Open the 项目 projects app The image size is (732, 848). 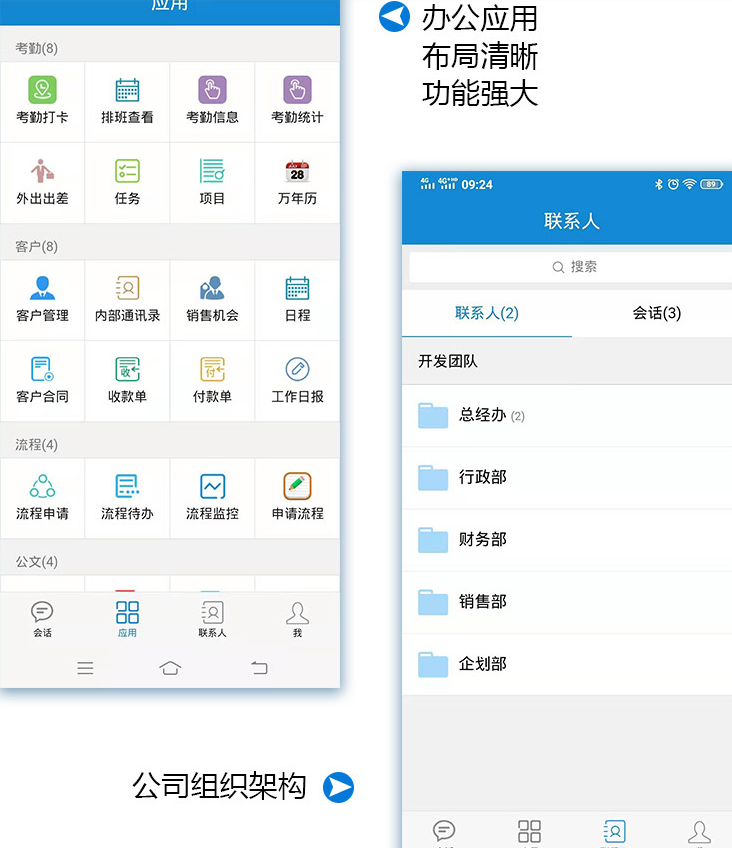pos(212,183)
